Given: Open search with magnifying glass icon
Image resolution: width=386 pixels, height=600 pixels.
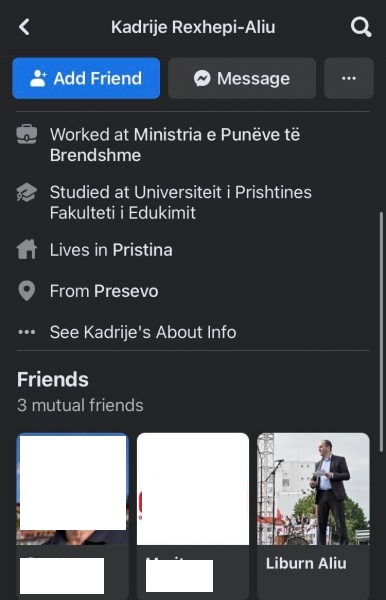Looking at the screenshot, I should click(x=361, y=27).
